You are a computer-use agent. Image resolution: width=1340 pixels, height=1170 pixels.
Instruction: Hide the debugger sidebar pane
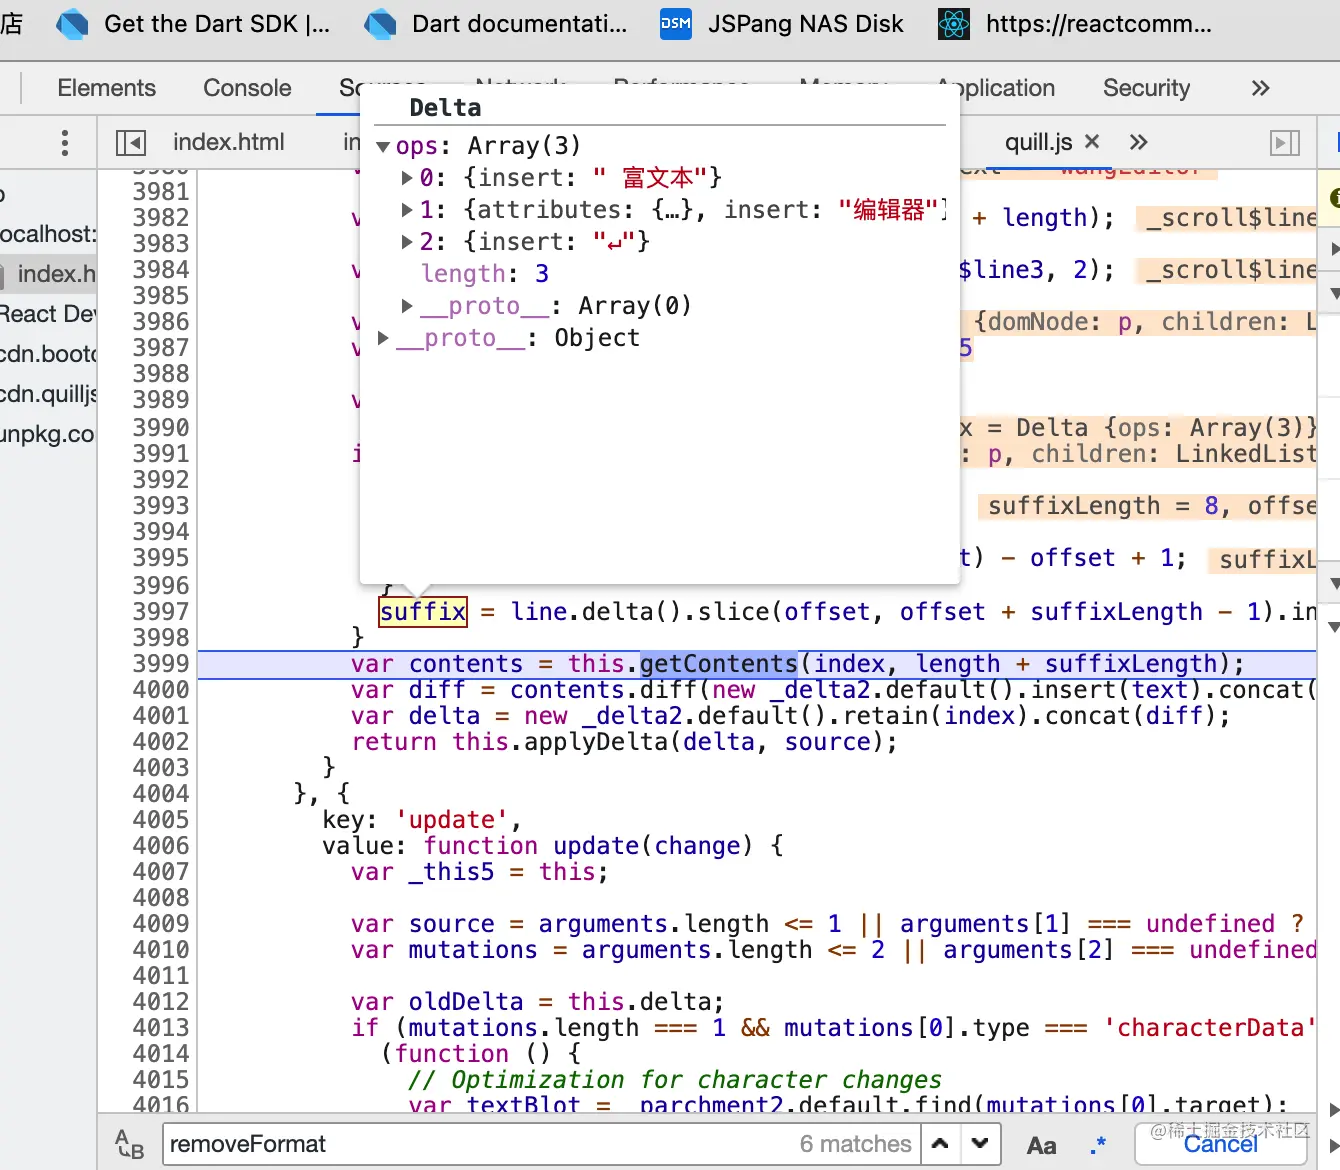pos(1285,143)
